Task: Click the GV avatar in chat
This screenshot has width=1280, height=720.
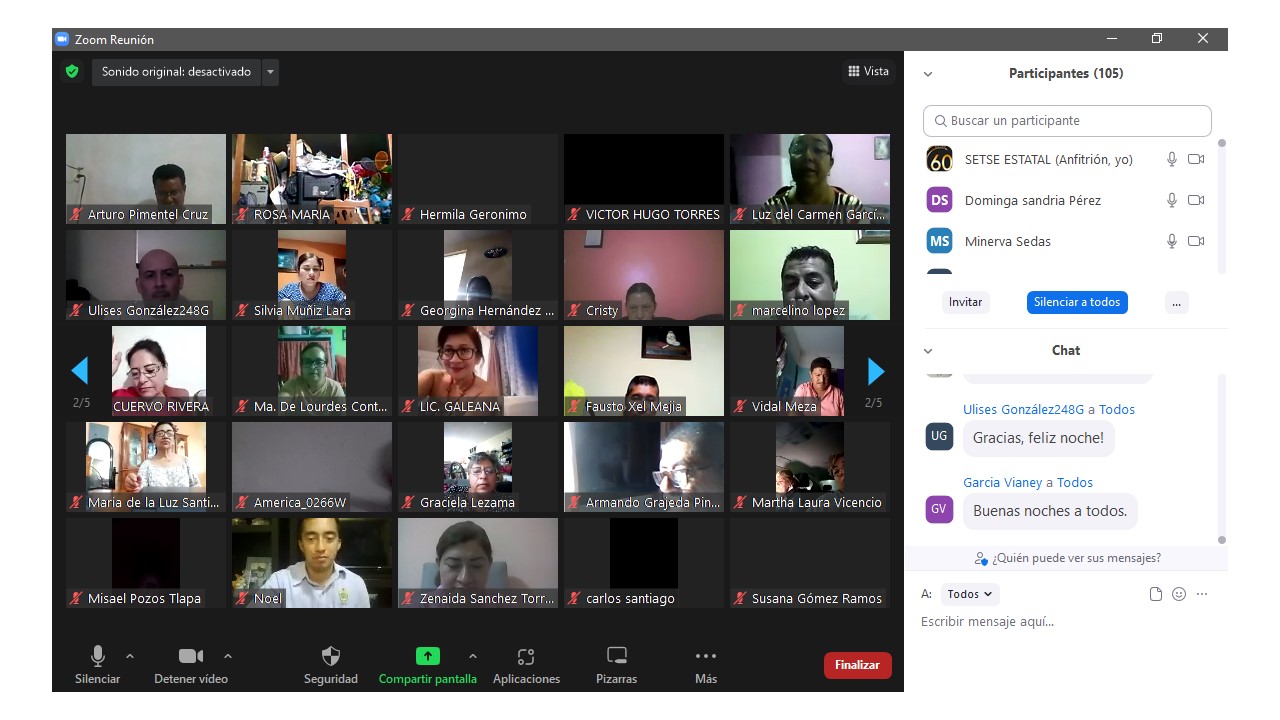Action: click(939, 509)
